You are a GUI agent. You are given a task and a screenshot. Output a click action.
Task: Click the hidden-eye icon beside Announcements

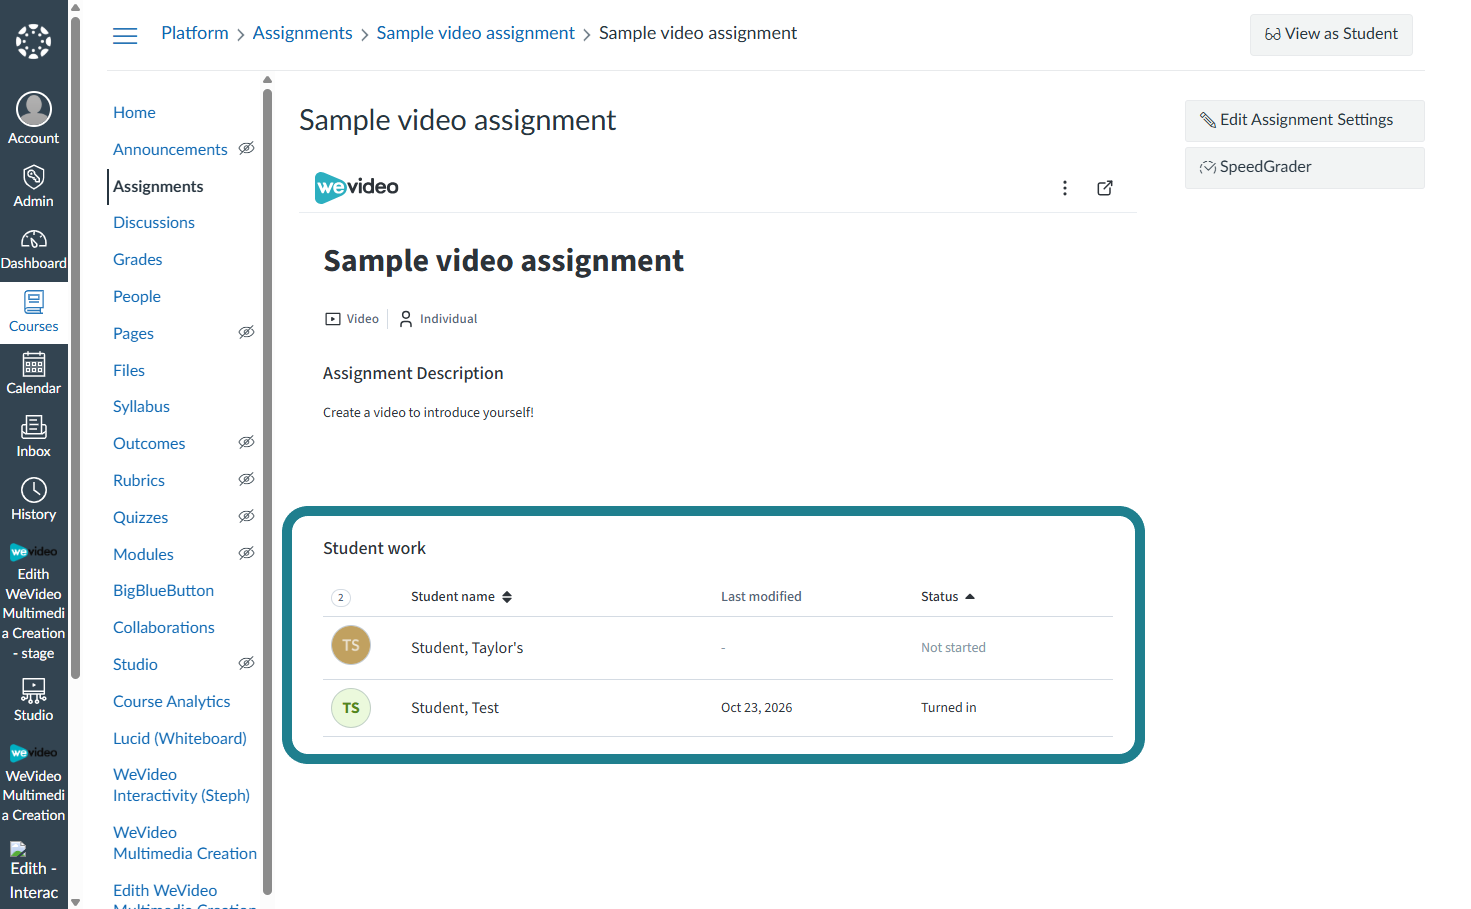[x=247, y=148]
